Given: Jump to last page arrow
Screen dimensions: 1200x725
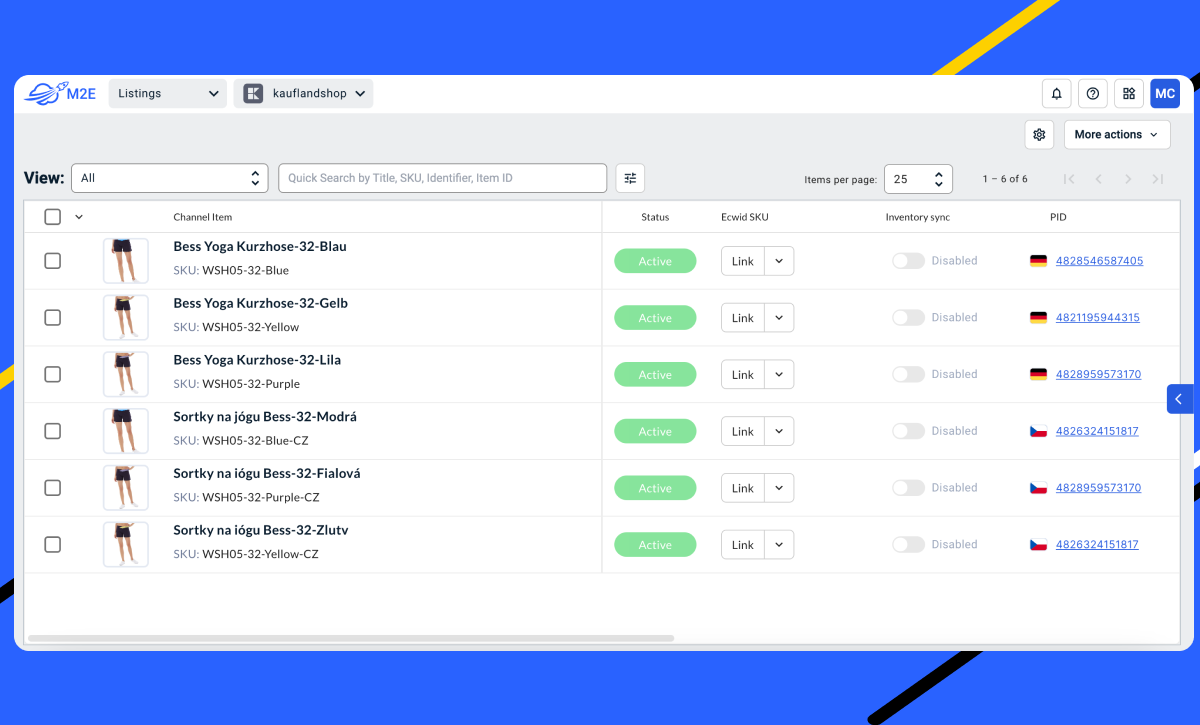Looking at the screenshot, I should (1158, 179).
